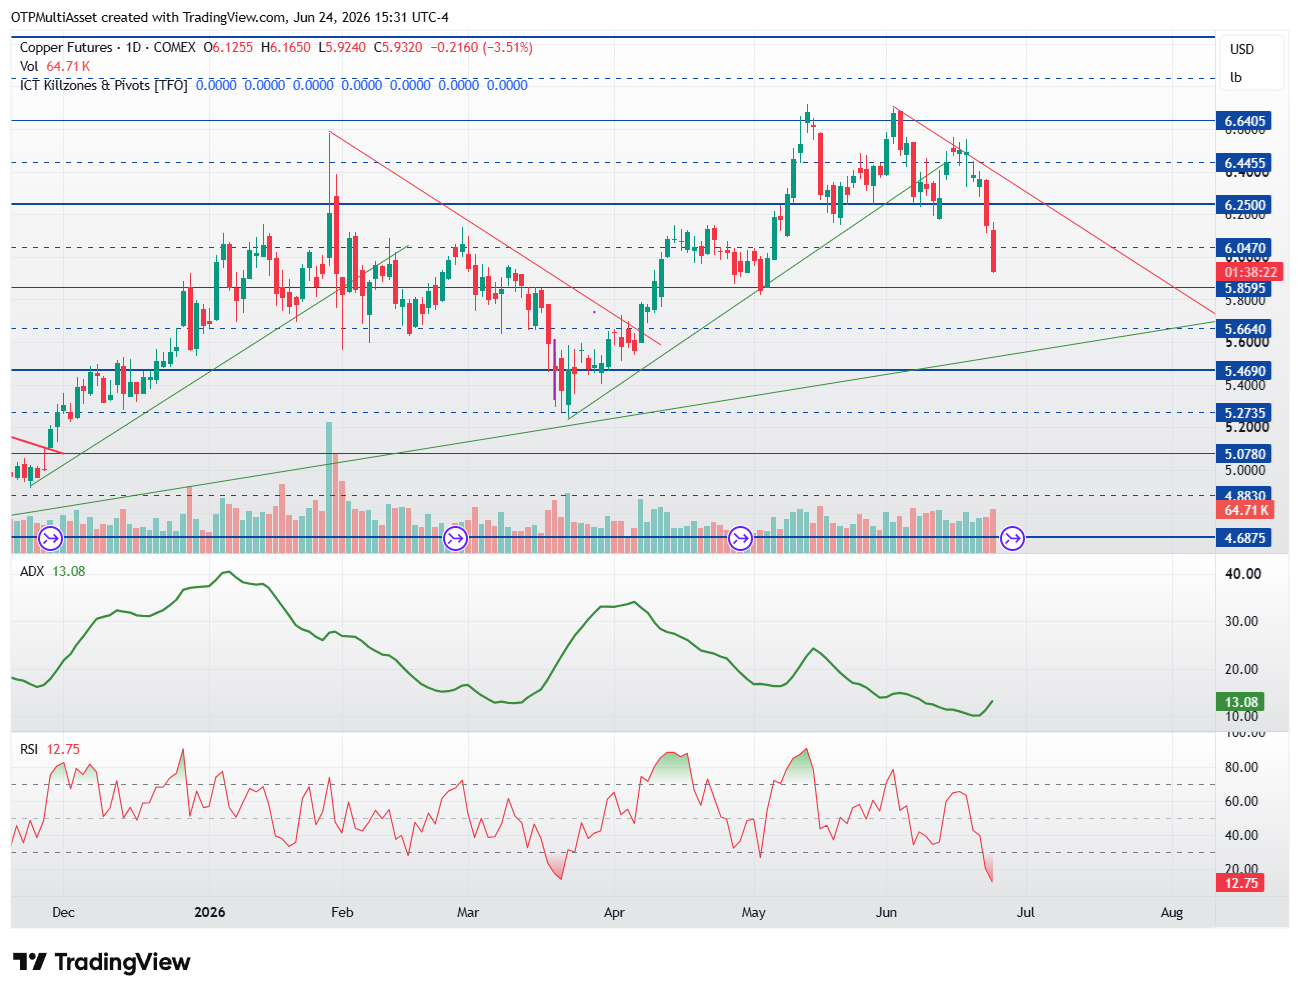This screenshot has width=1300, height=996.
Task: Click the December pivot arrow icon
Action: pyautogui.click(x=50, y=539)
